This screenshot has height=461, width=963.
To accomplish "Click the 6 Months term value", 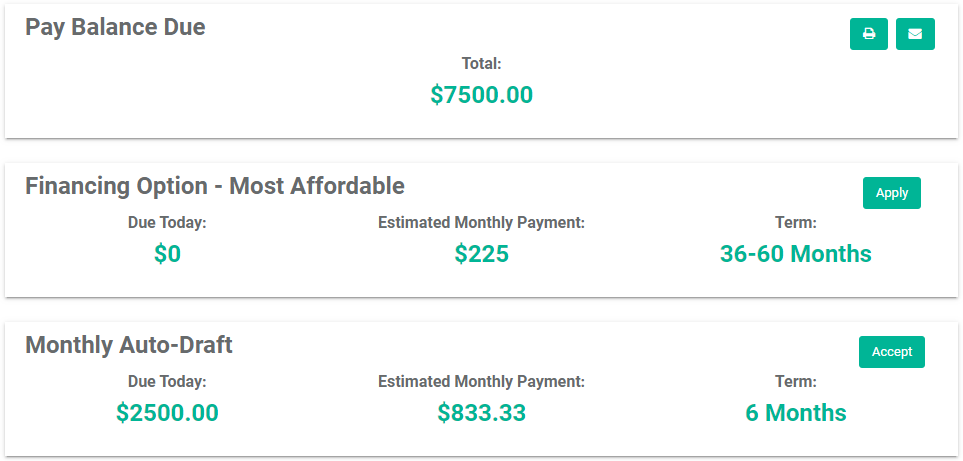I will click(796, 413).
